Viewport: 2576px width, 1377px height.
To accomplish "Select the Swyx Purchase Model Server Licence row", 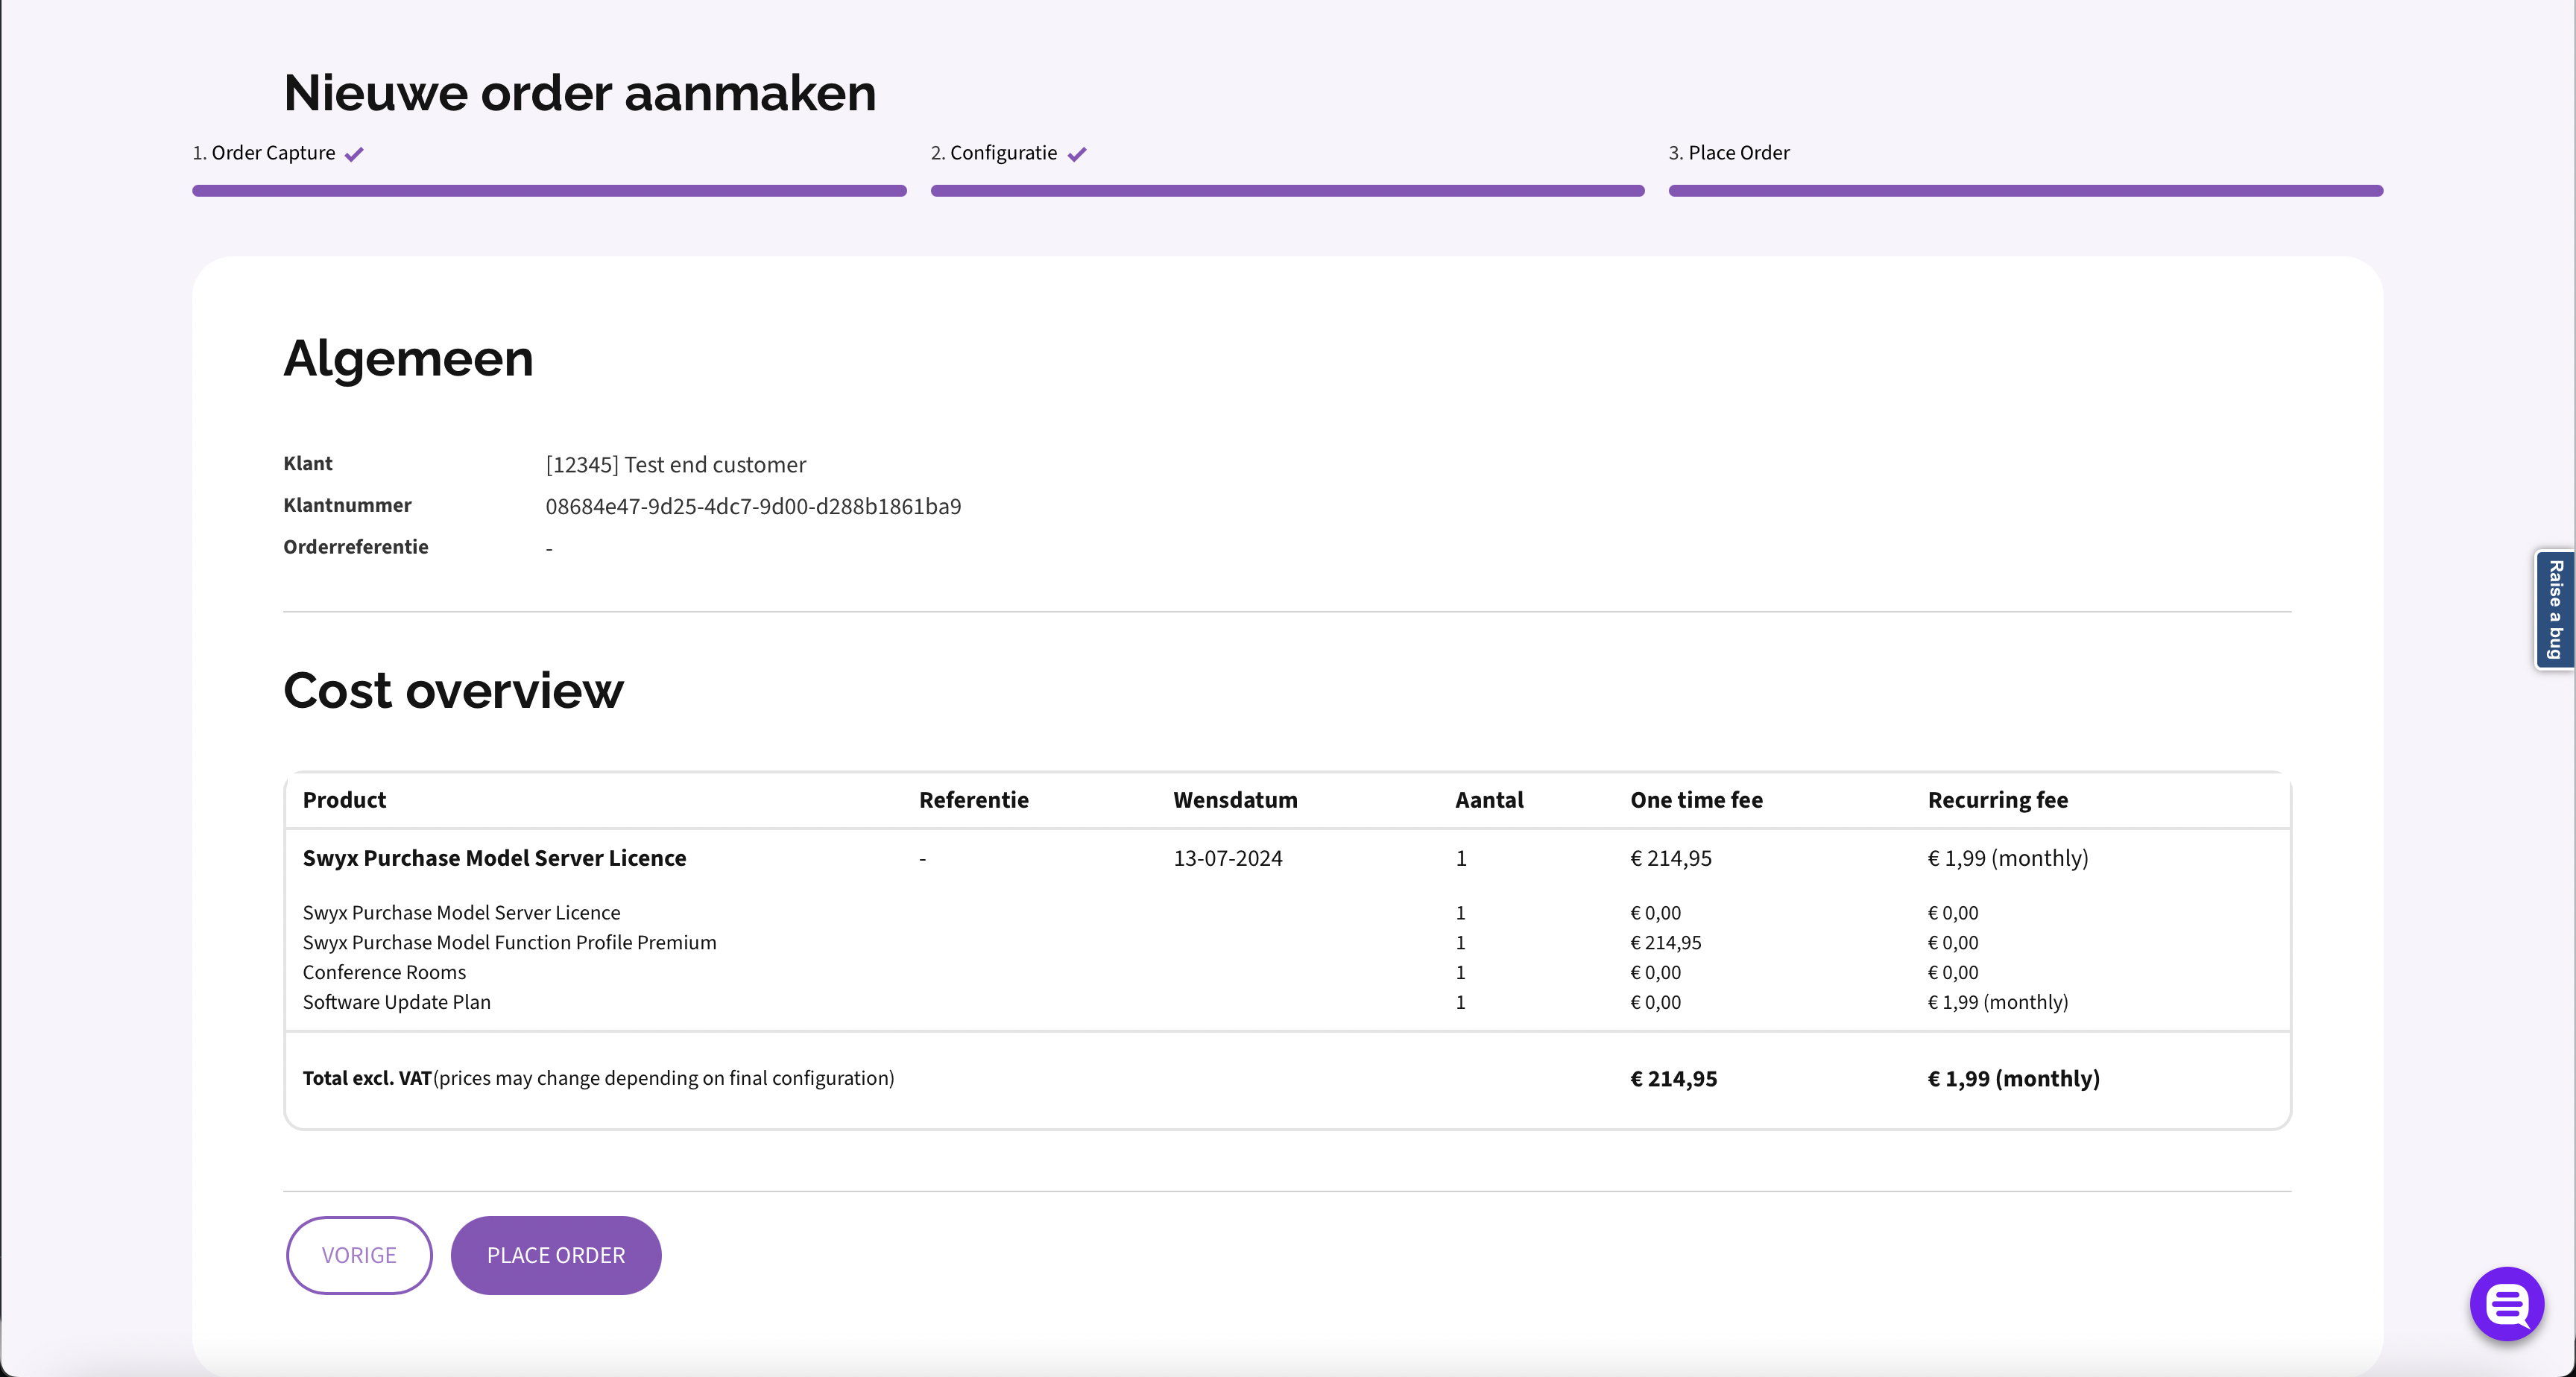I will point(494,857).
